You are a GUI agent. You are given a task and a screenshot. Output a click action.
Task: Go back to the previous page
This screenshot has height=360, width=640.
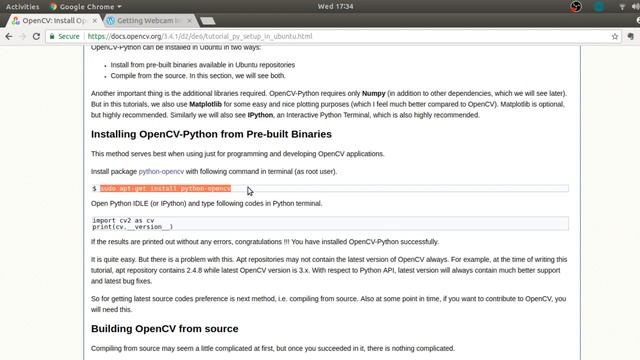pos(9,36)
